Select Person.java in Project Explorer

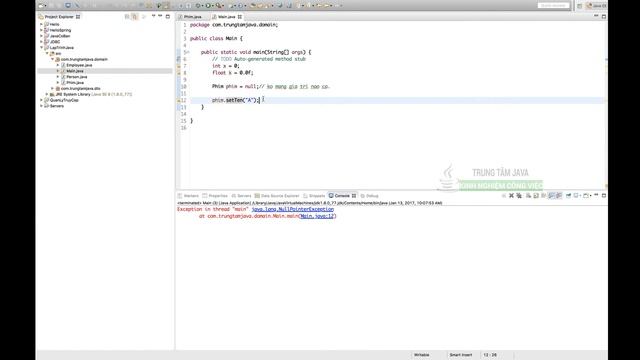[x=77, y=77]
